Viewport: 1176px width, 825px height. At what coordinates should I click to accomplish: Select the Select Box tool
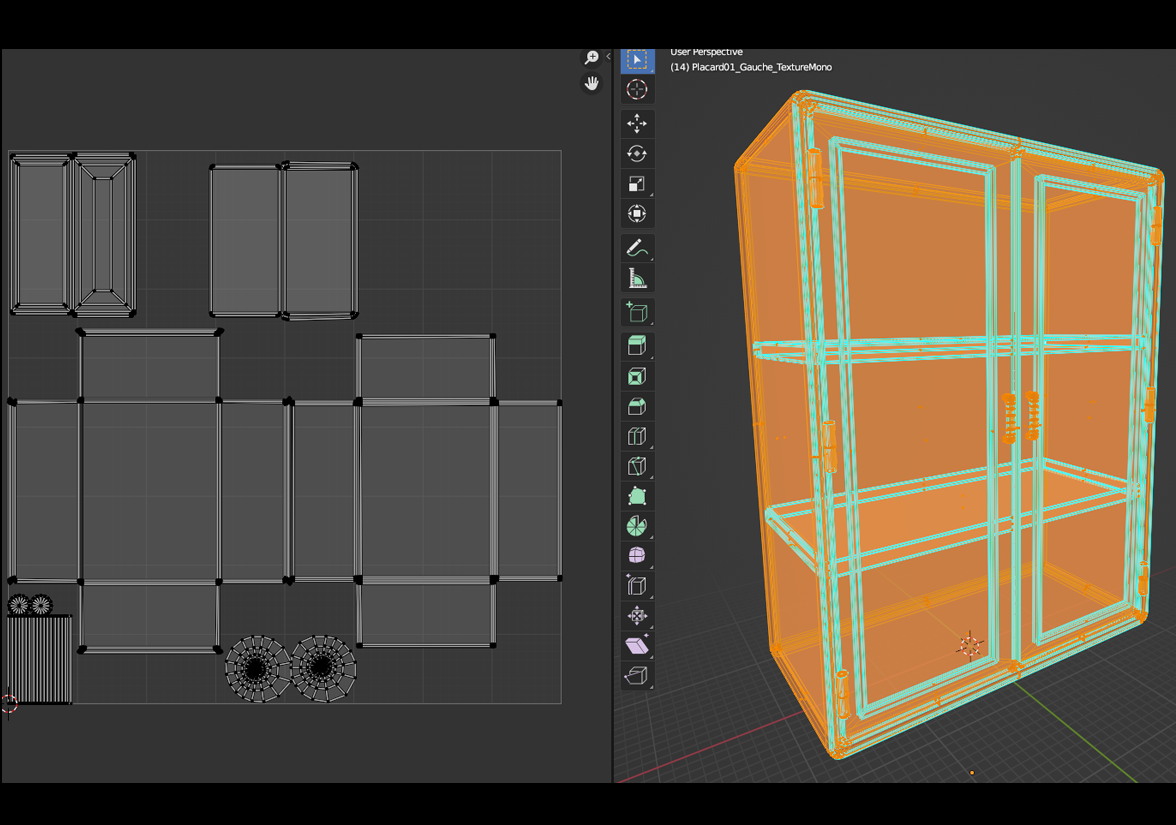[x=637, y=60]
